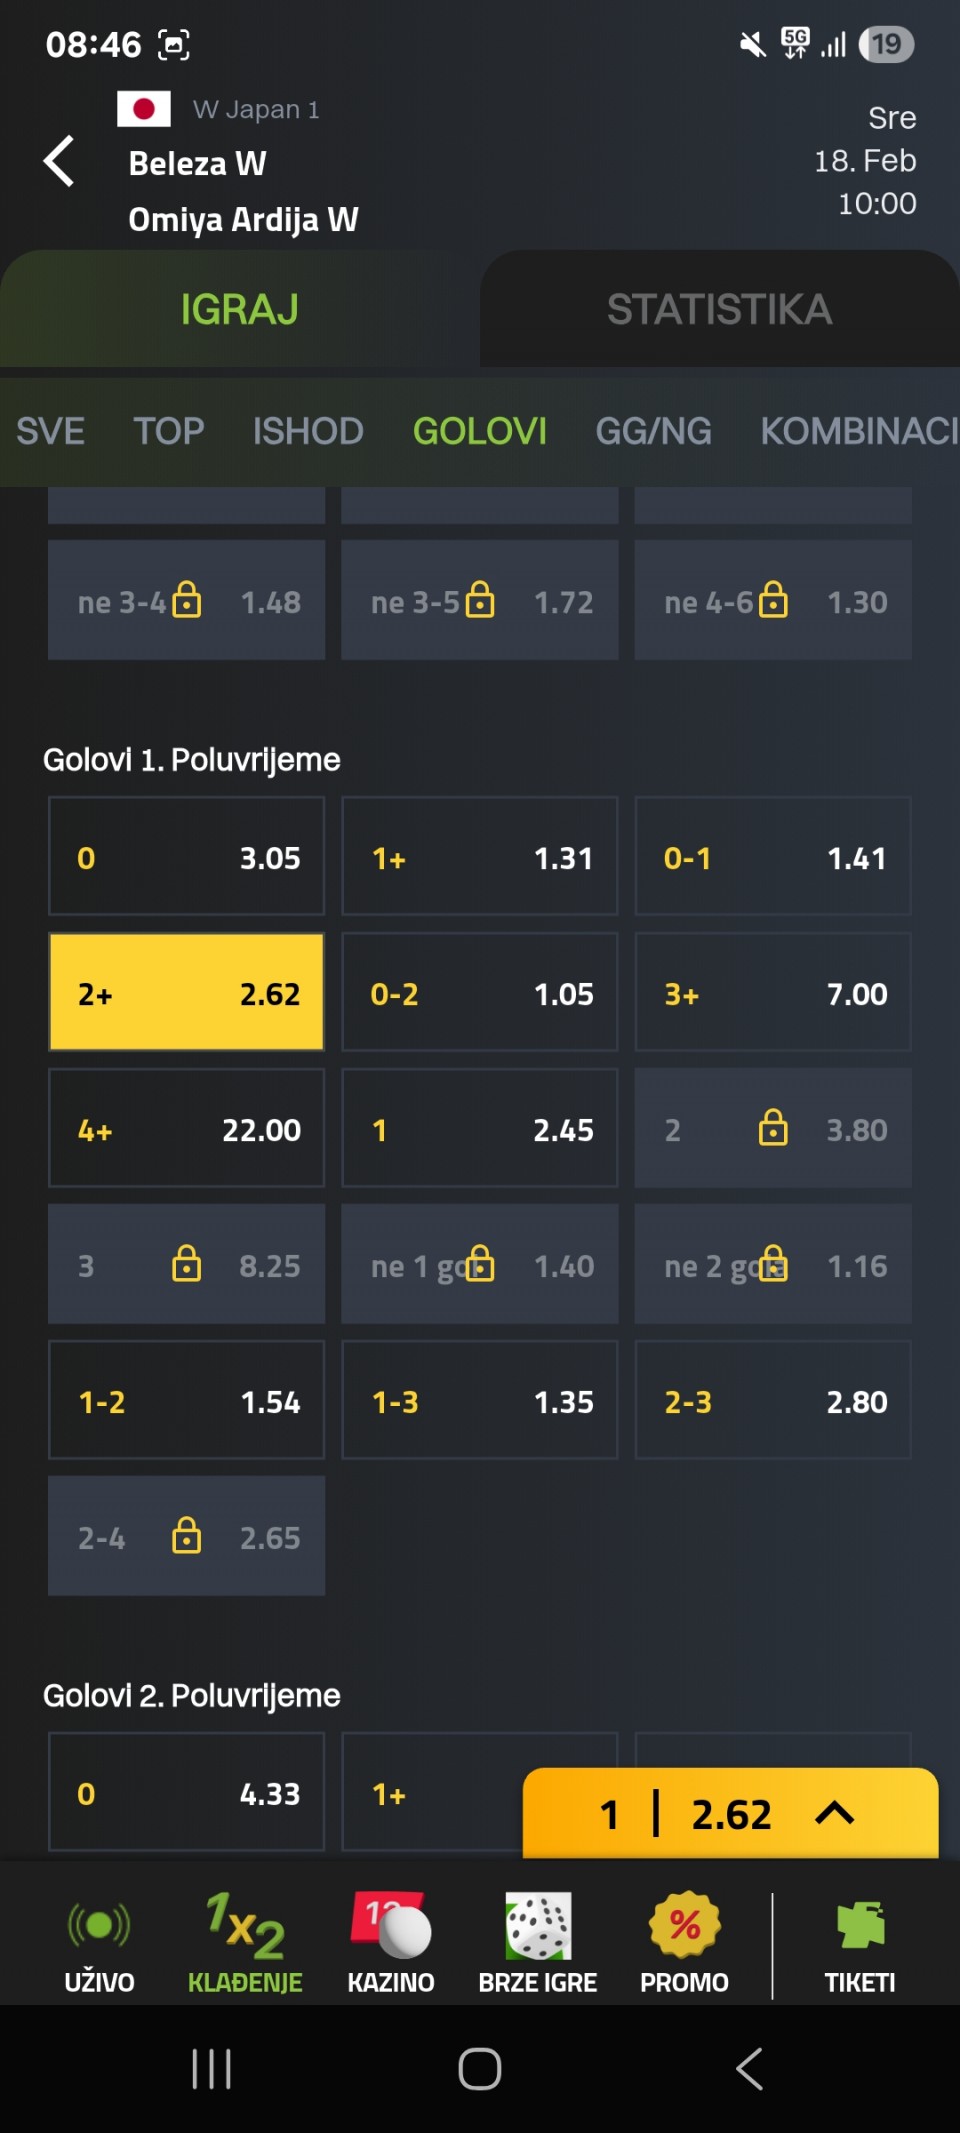Select second-half 0 goals at 4.33
Screen dimensions: 960x2133
point(186,1793)
